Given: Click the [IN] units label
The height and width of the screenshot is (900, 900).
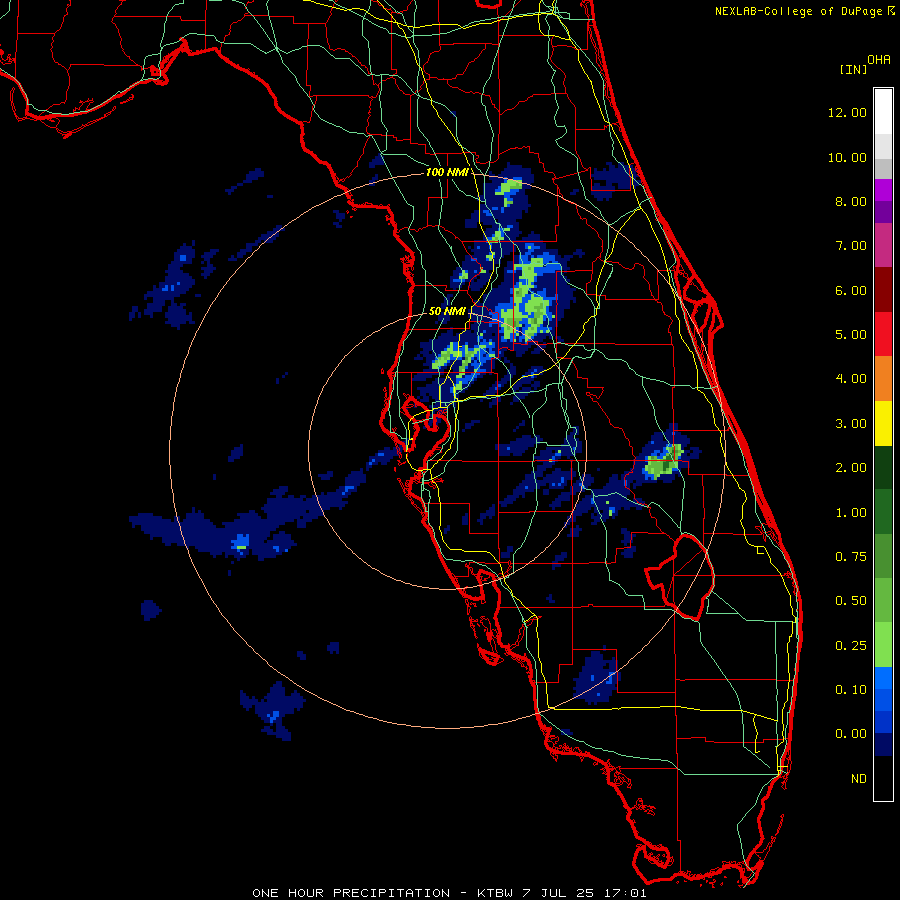Looking at the screenshot, I should pyautogui.click(x=853, y=69).
